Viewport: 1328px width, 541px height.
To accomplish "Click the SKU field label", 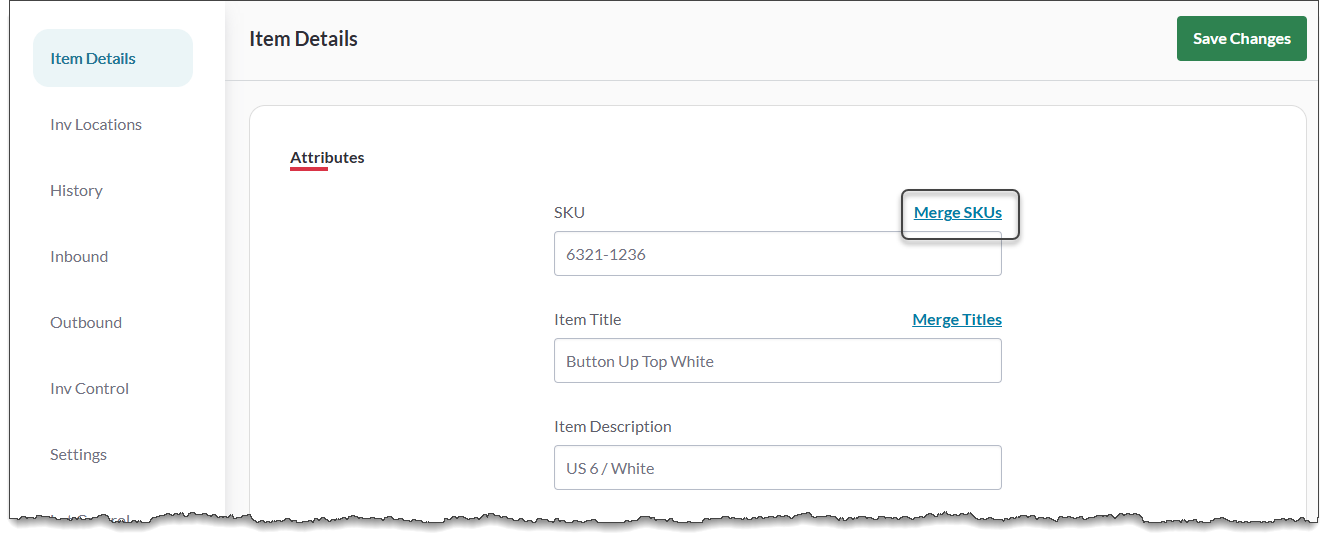I will (x=569, y=213).
